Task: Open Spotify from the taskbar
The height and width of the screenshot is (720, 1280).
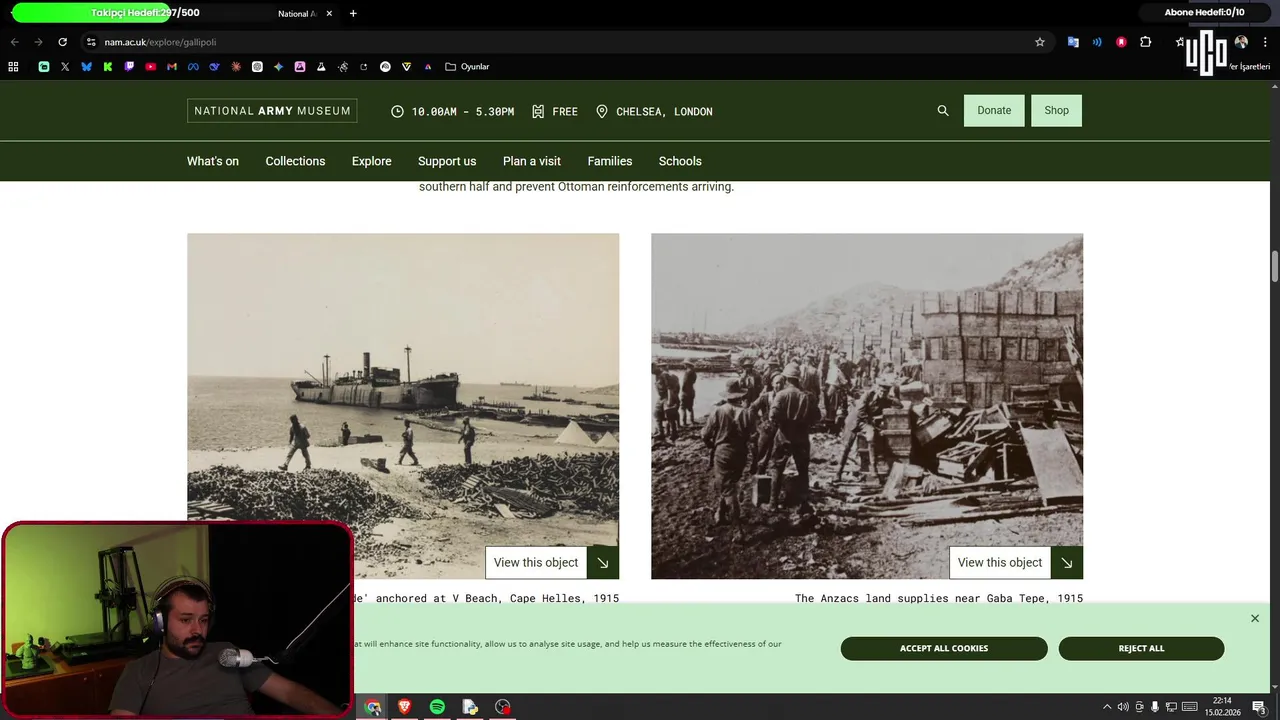Action: click(437, 707)
